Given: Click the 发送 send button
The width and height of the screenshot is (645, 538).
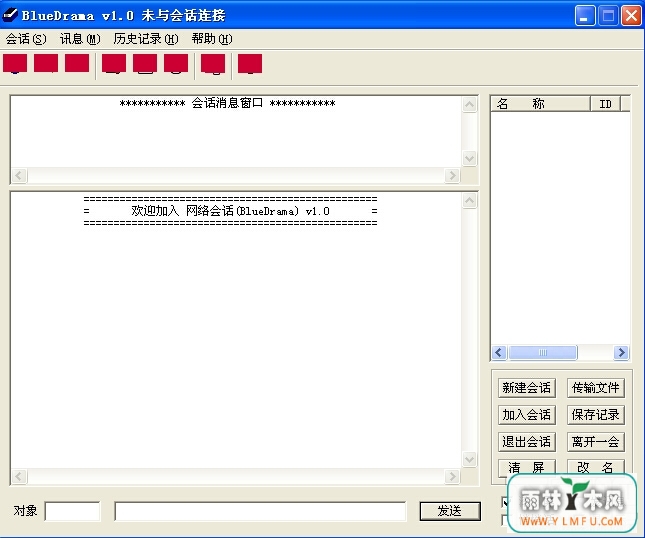Looking at the screenshot, I should (x=450, y=511).
